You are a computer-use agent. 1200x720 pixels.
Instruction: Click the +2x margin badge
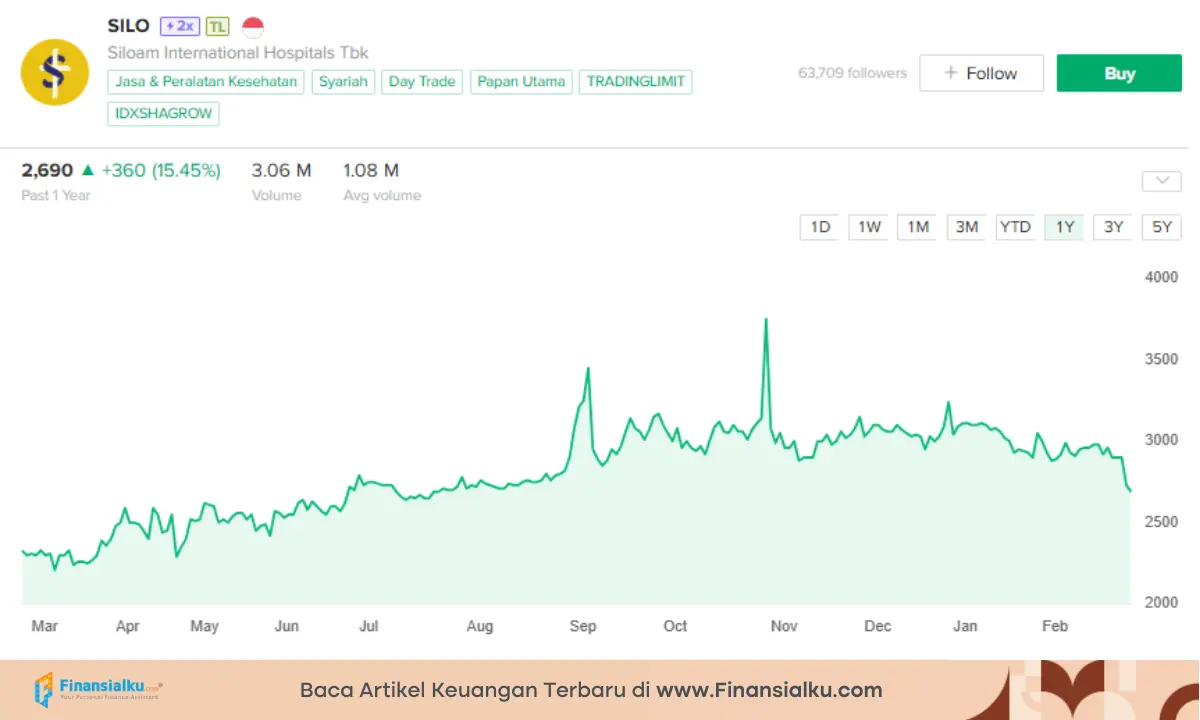point(180,27)
